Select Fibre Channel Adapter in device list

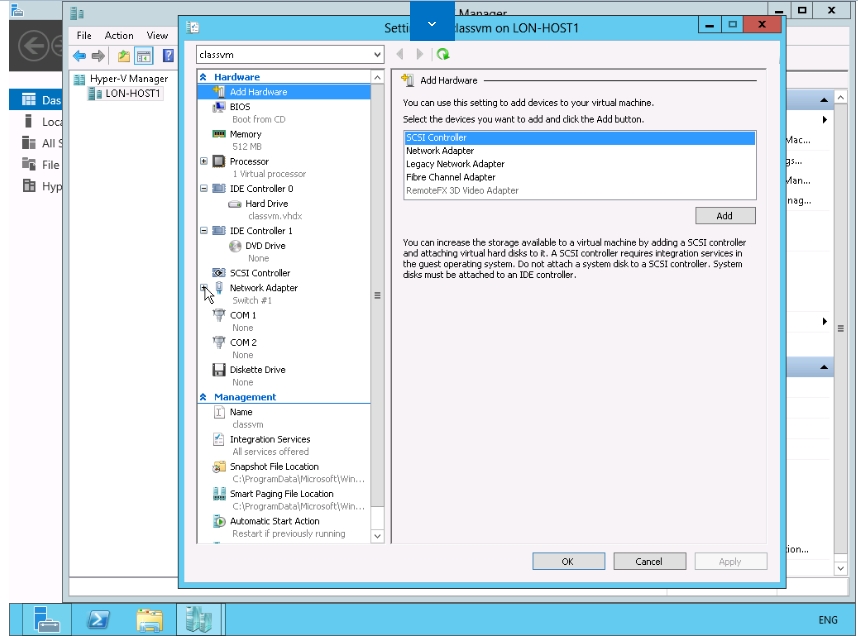coord(579,177)
